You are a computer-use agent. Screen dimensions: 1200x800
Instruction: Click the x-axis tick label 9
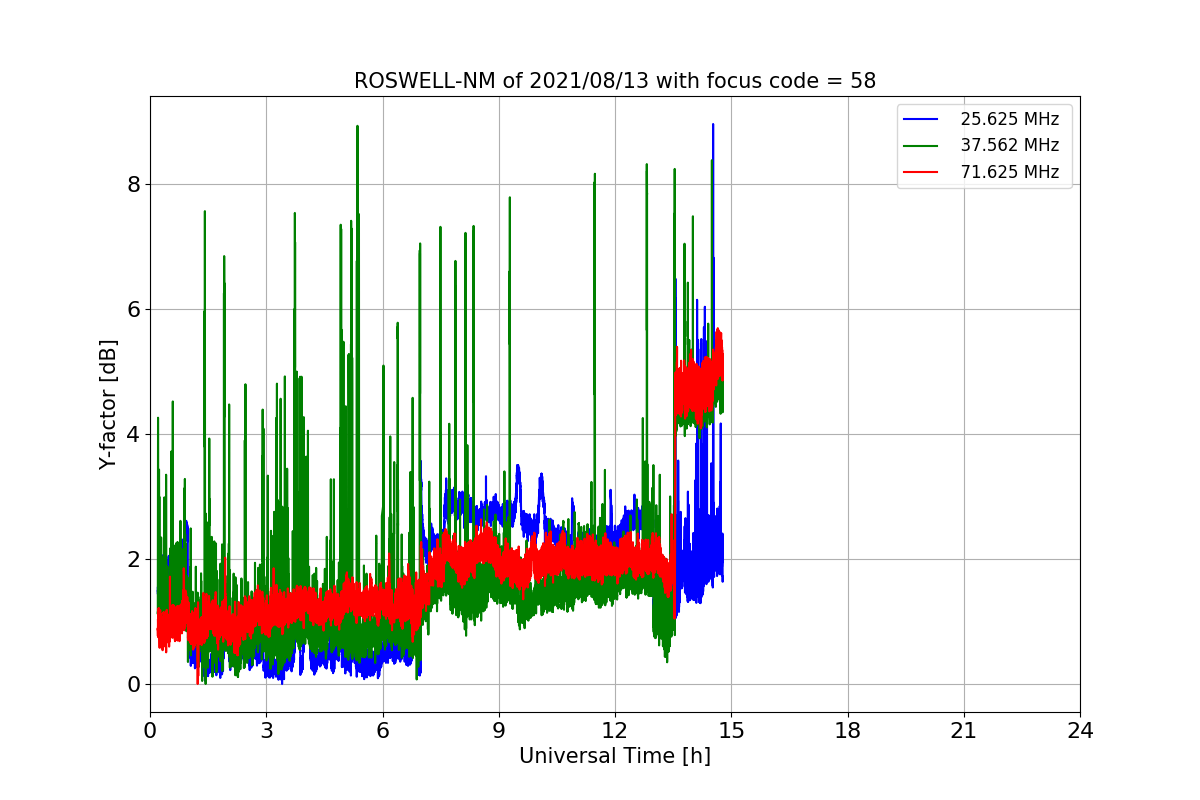(499, 731)
